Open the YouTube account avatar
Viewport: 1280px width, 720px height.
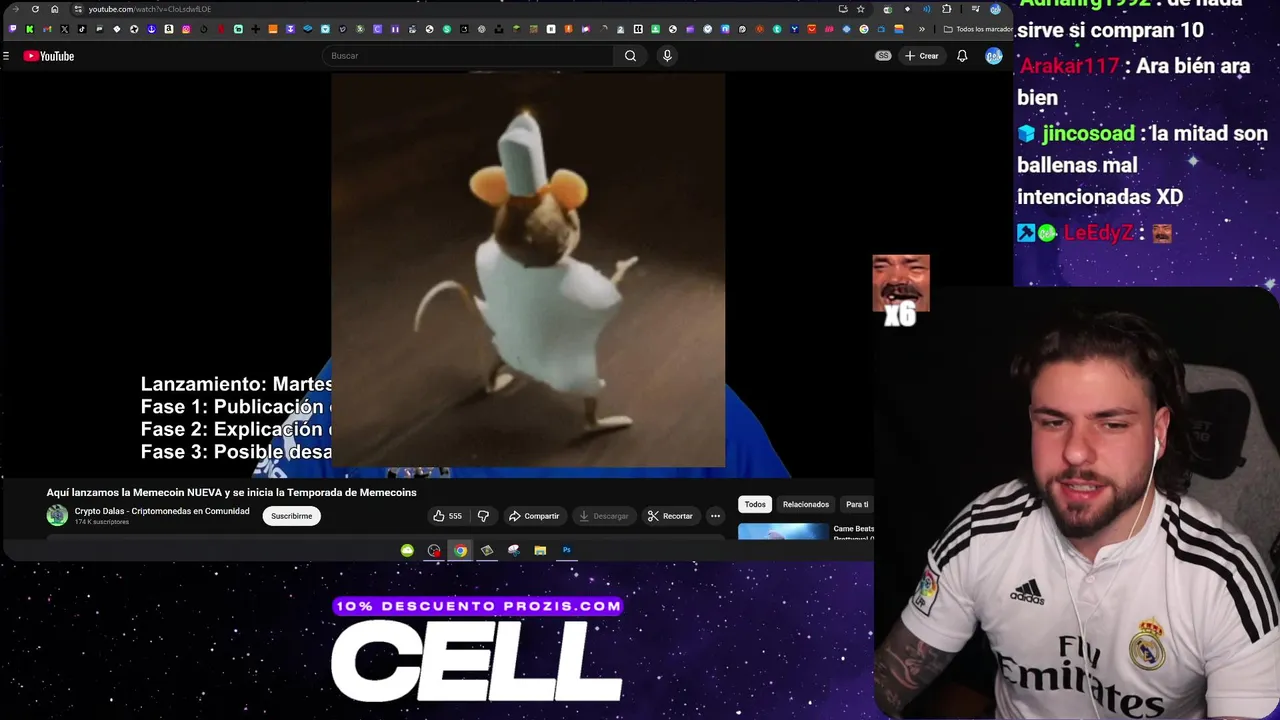click(993, 56)
